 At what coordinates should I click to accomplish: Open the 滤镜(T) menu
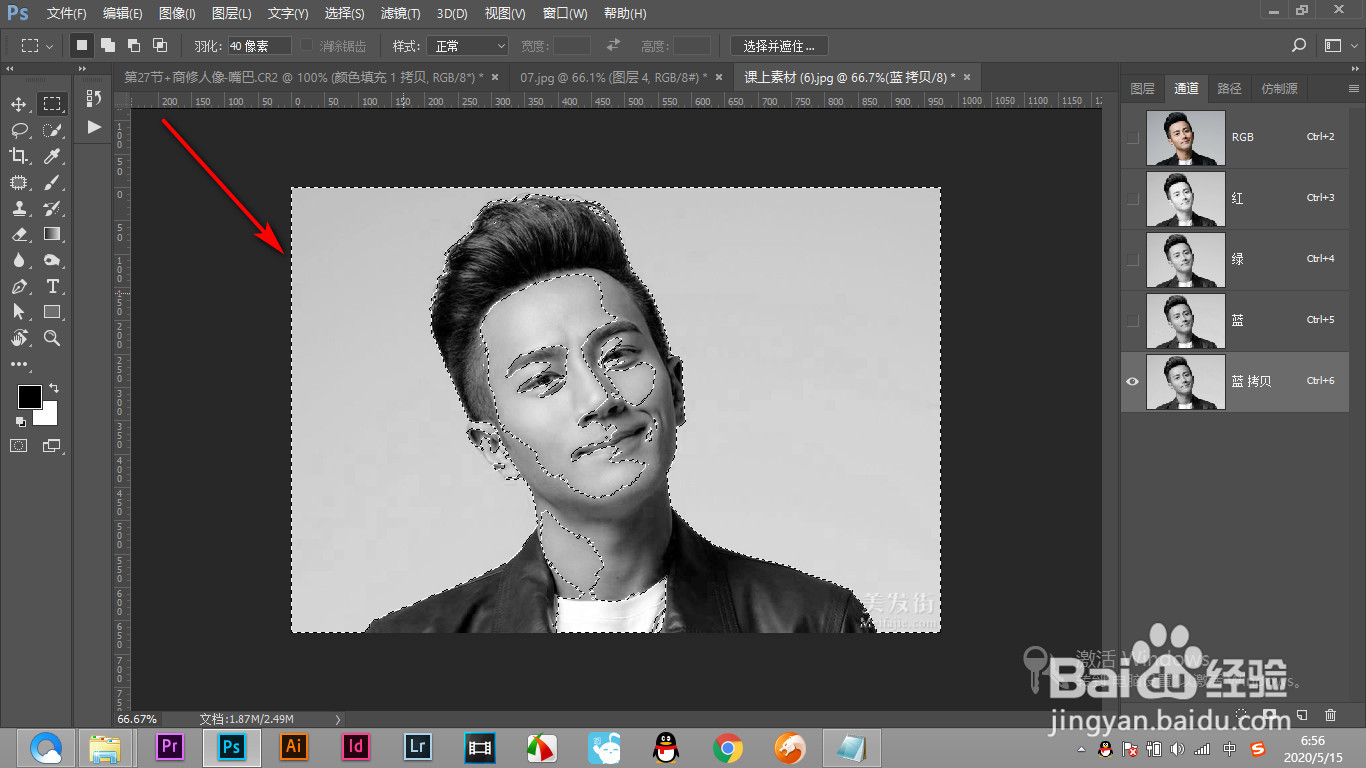click(400, 14)
